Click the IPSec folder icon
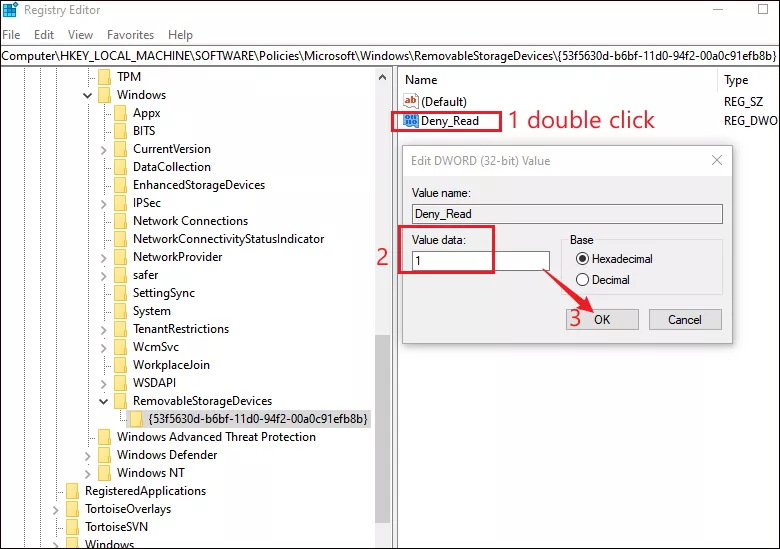 click(120, 203)
